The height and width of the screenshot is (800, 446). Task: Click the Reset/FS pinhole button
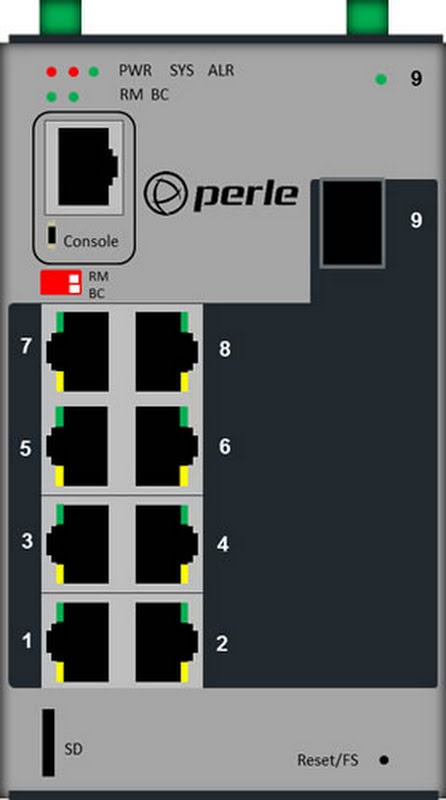coord(384,760)
